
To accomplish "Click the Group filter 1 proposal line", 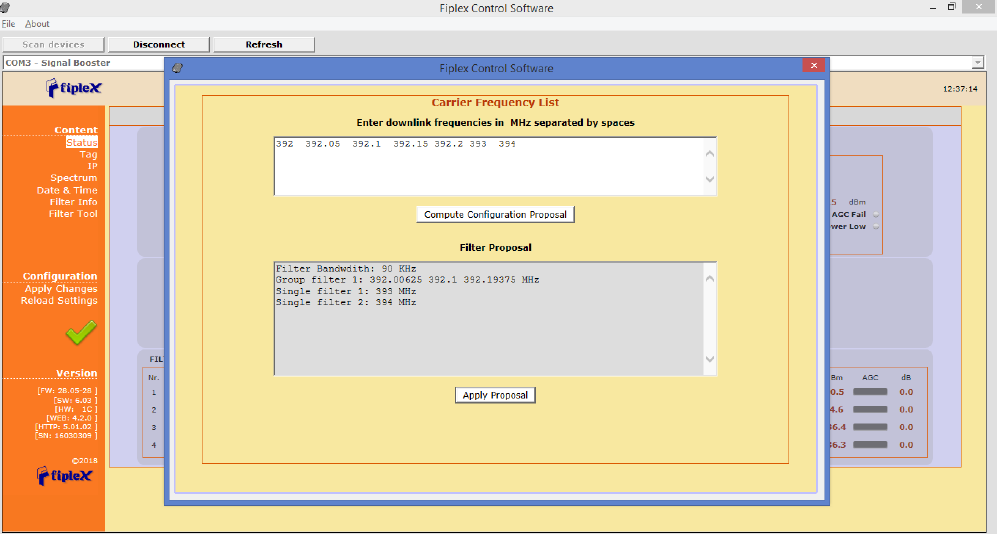I will tap(408, 280).
